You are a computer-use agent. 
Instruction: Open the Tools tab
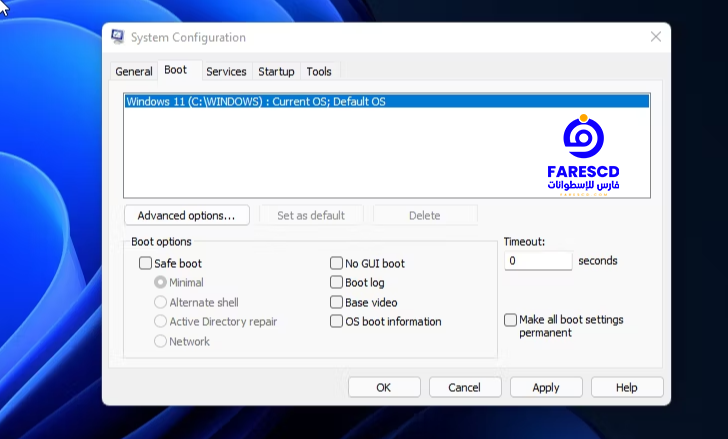pos(319,71)
